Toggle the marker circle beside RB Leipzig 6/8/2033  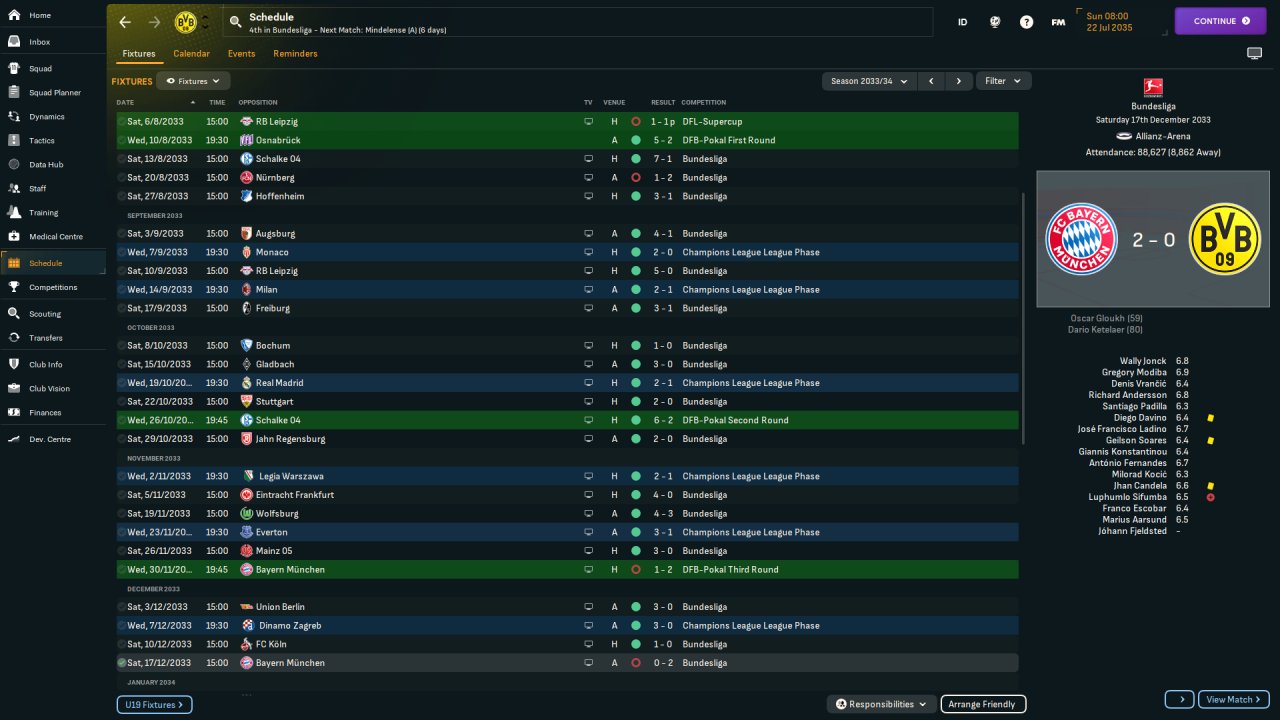point(122,122)
